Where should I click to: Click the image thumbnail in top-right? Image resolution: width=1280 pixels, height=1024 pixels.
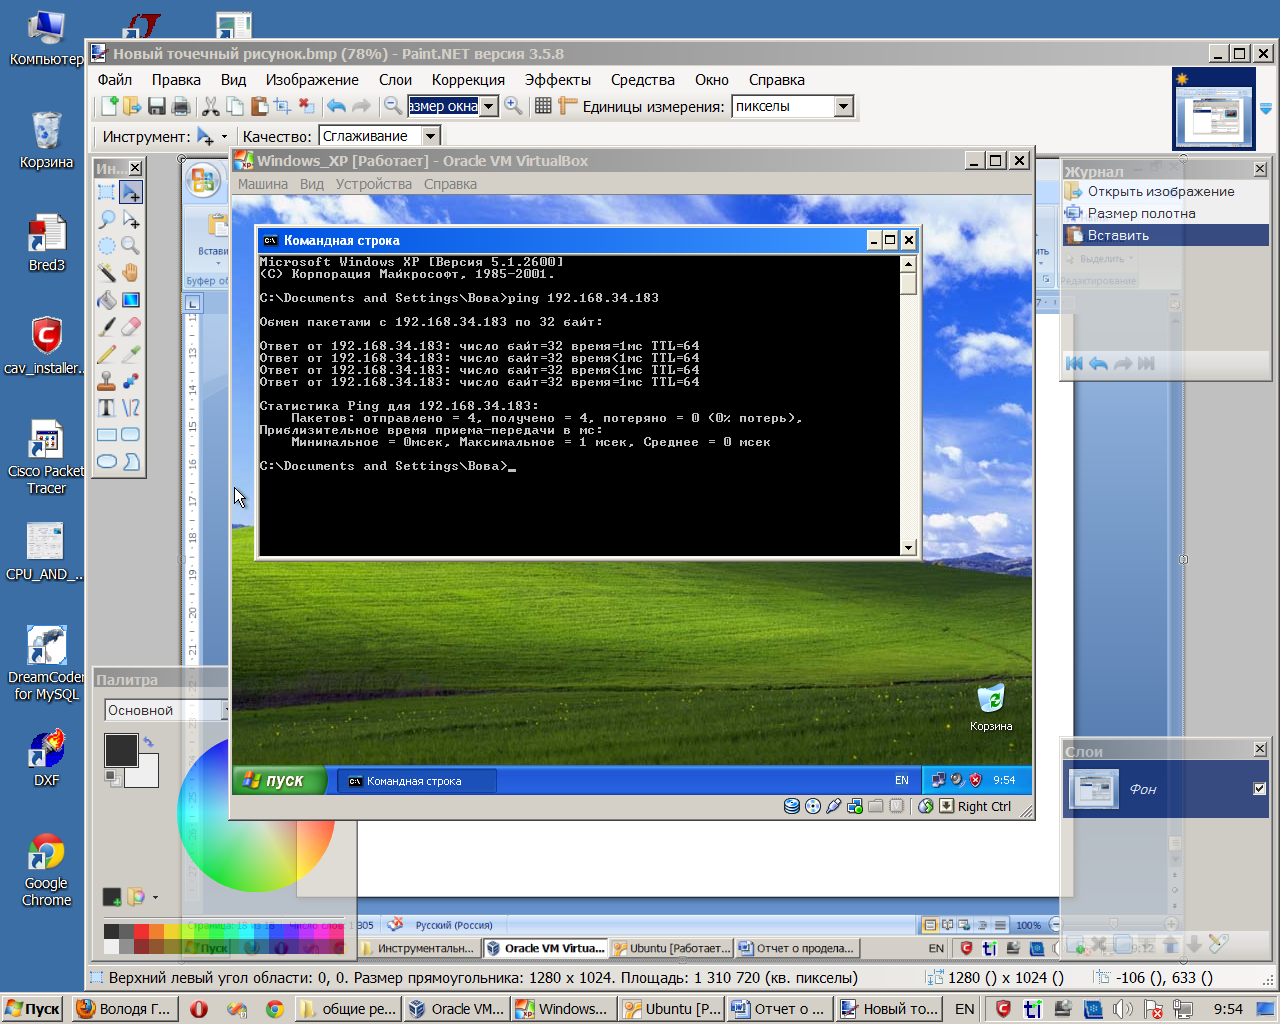1213,110
